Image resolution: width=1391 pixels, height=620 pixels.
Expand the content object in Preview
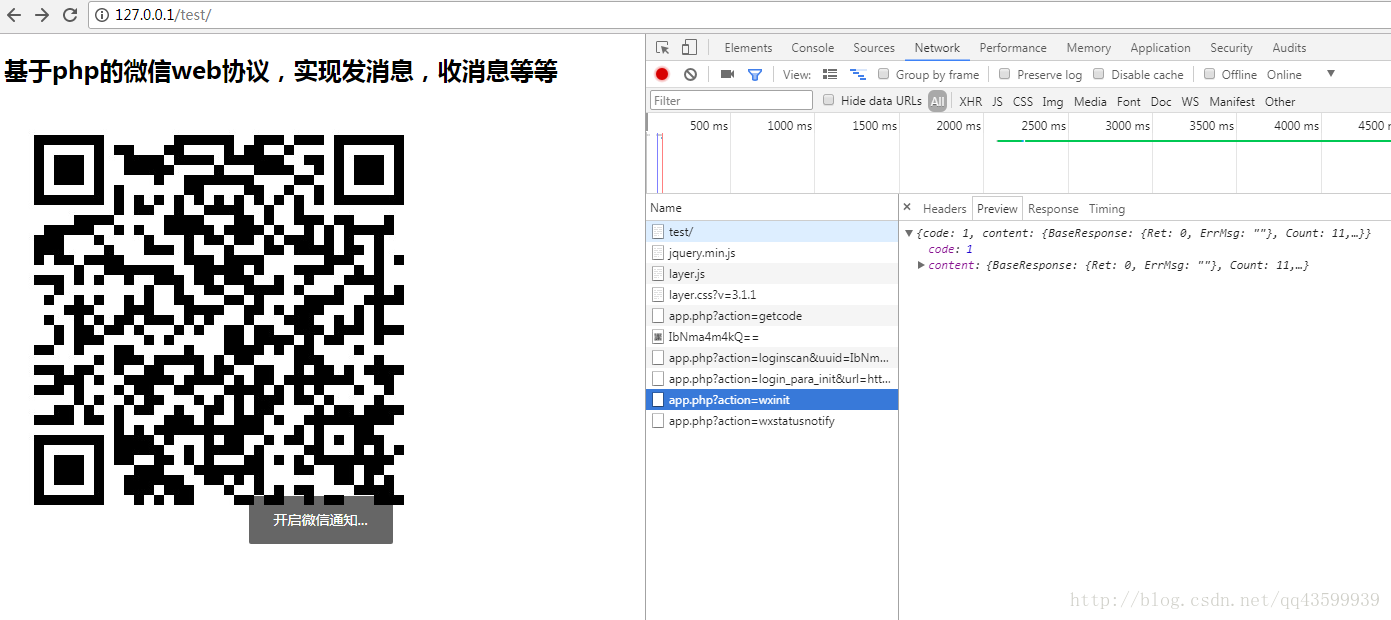921,265
